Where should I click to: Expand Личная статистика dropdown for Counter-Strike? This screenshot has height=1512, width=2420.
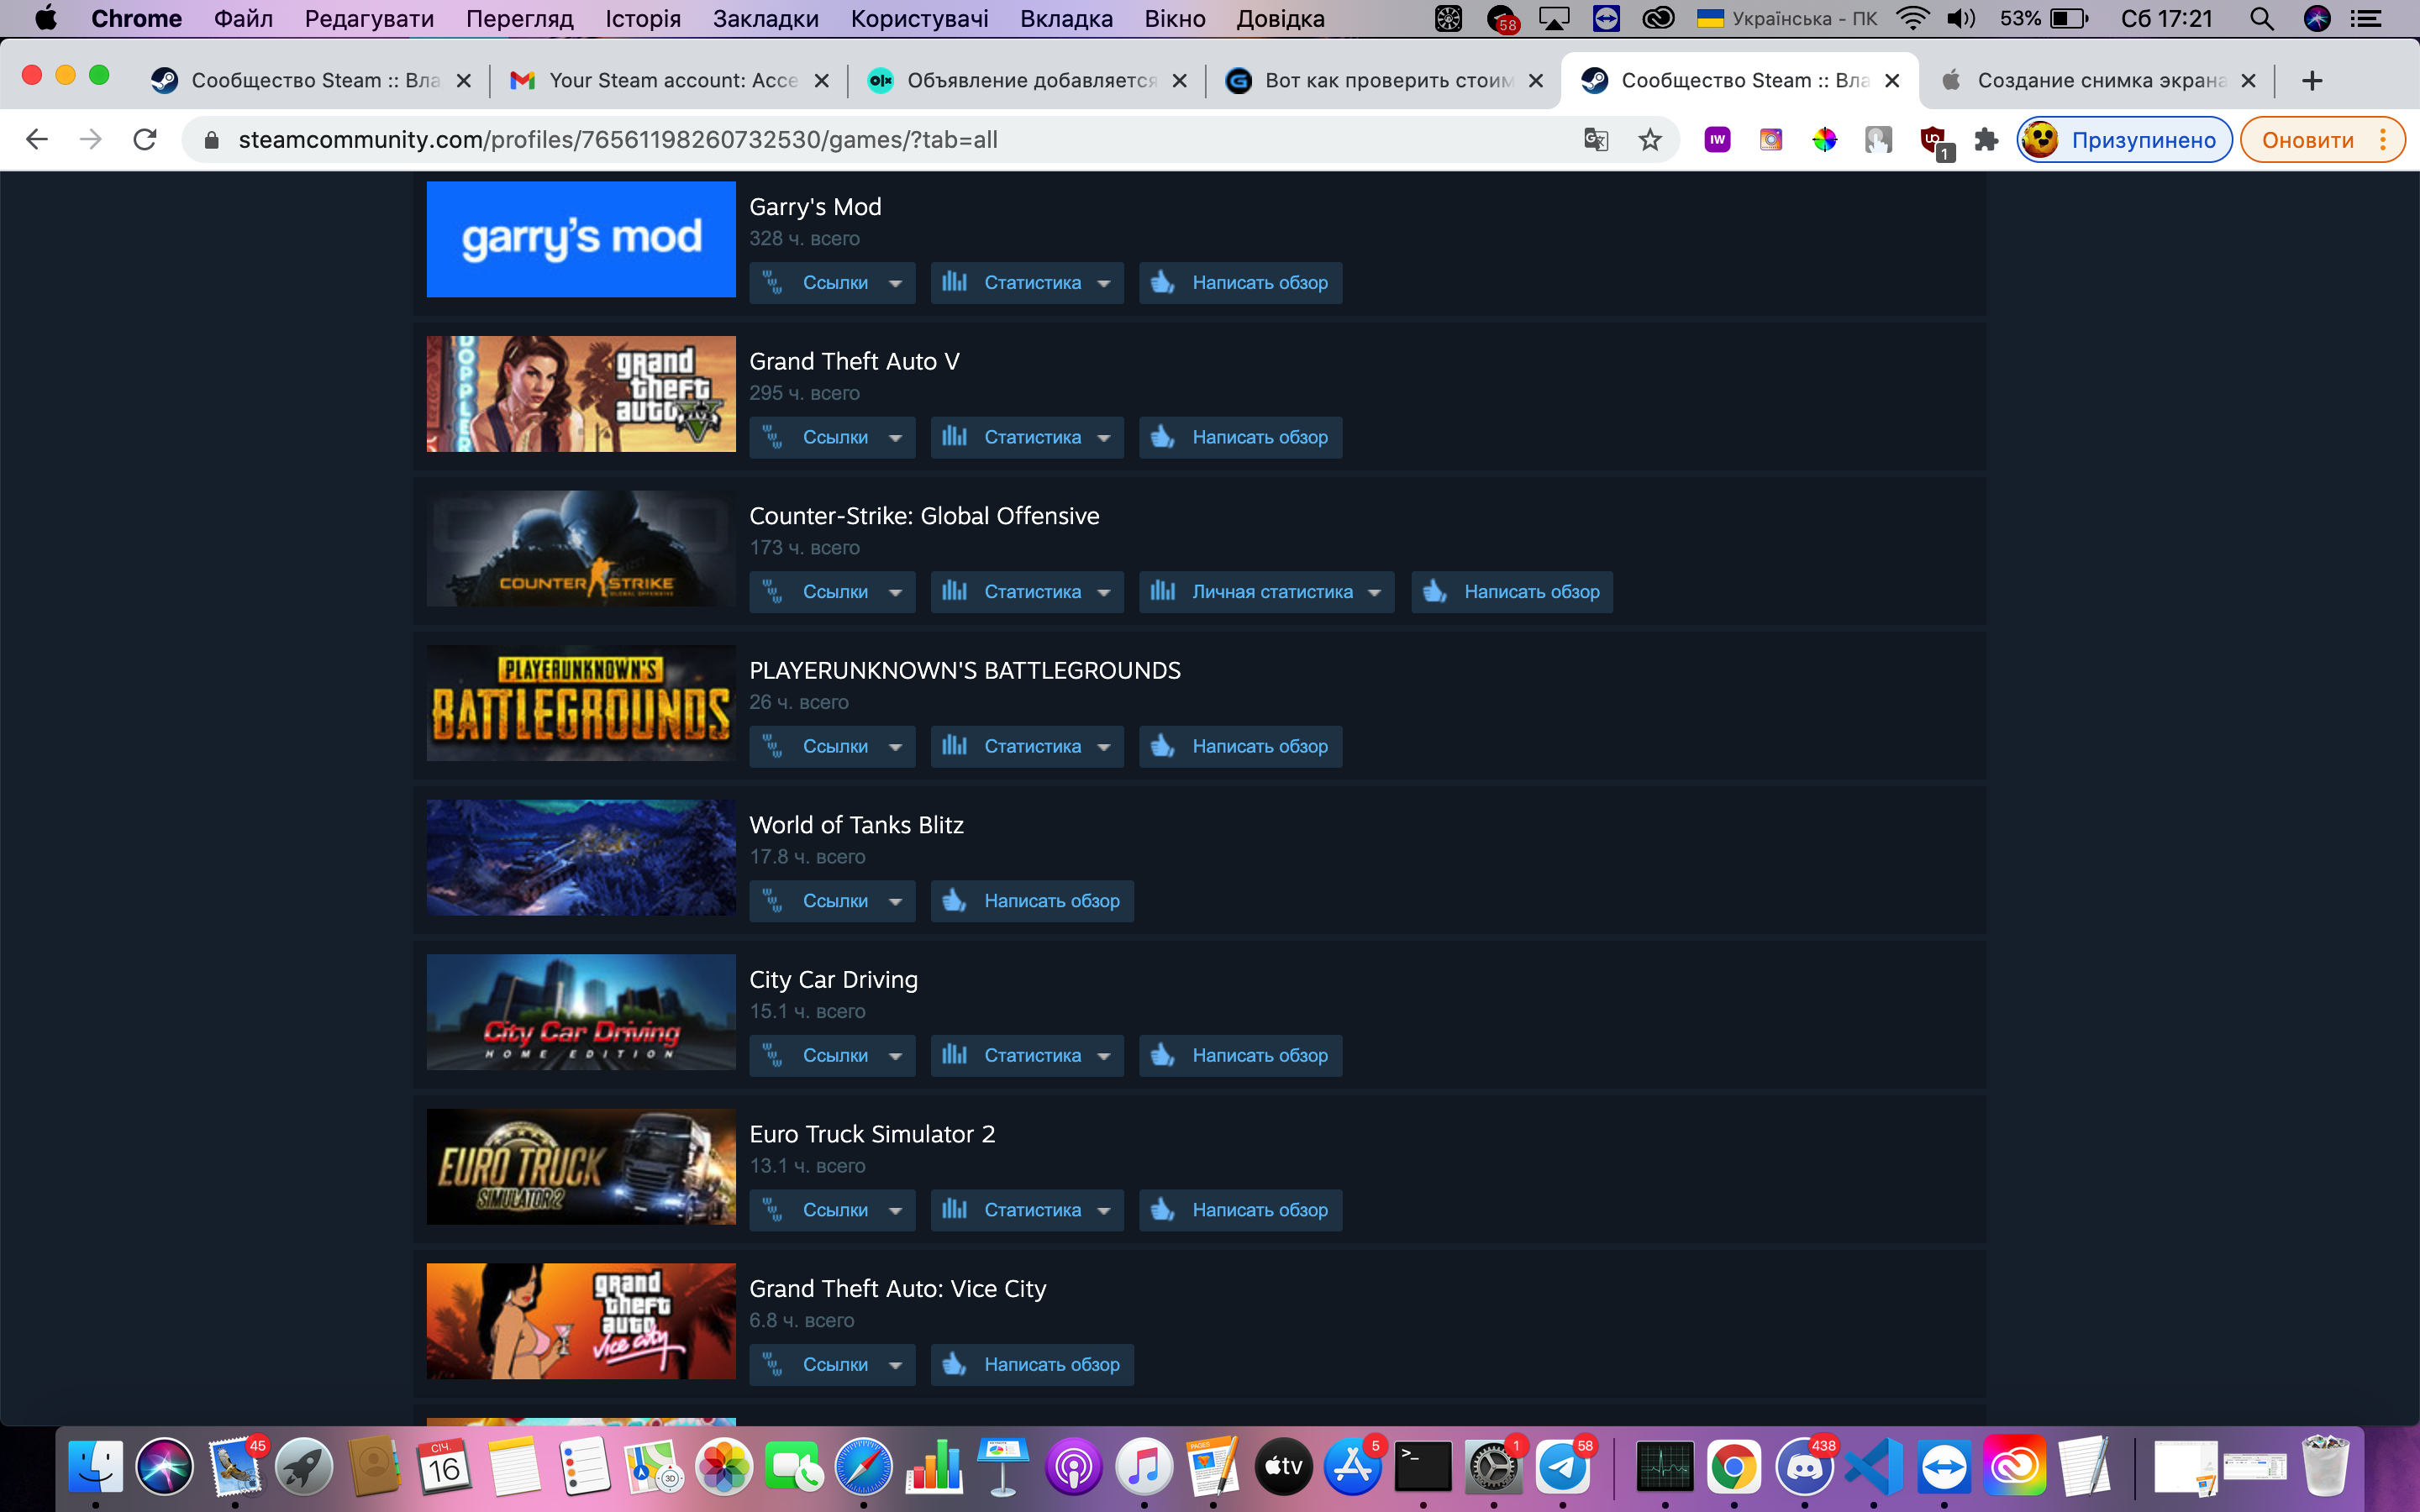tap(1266, 592)
